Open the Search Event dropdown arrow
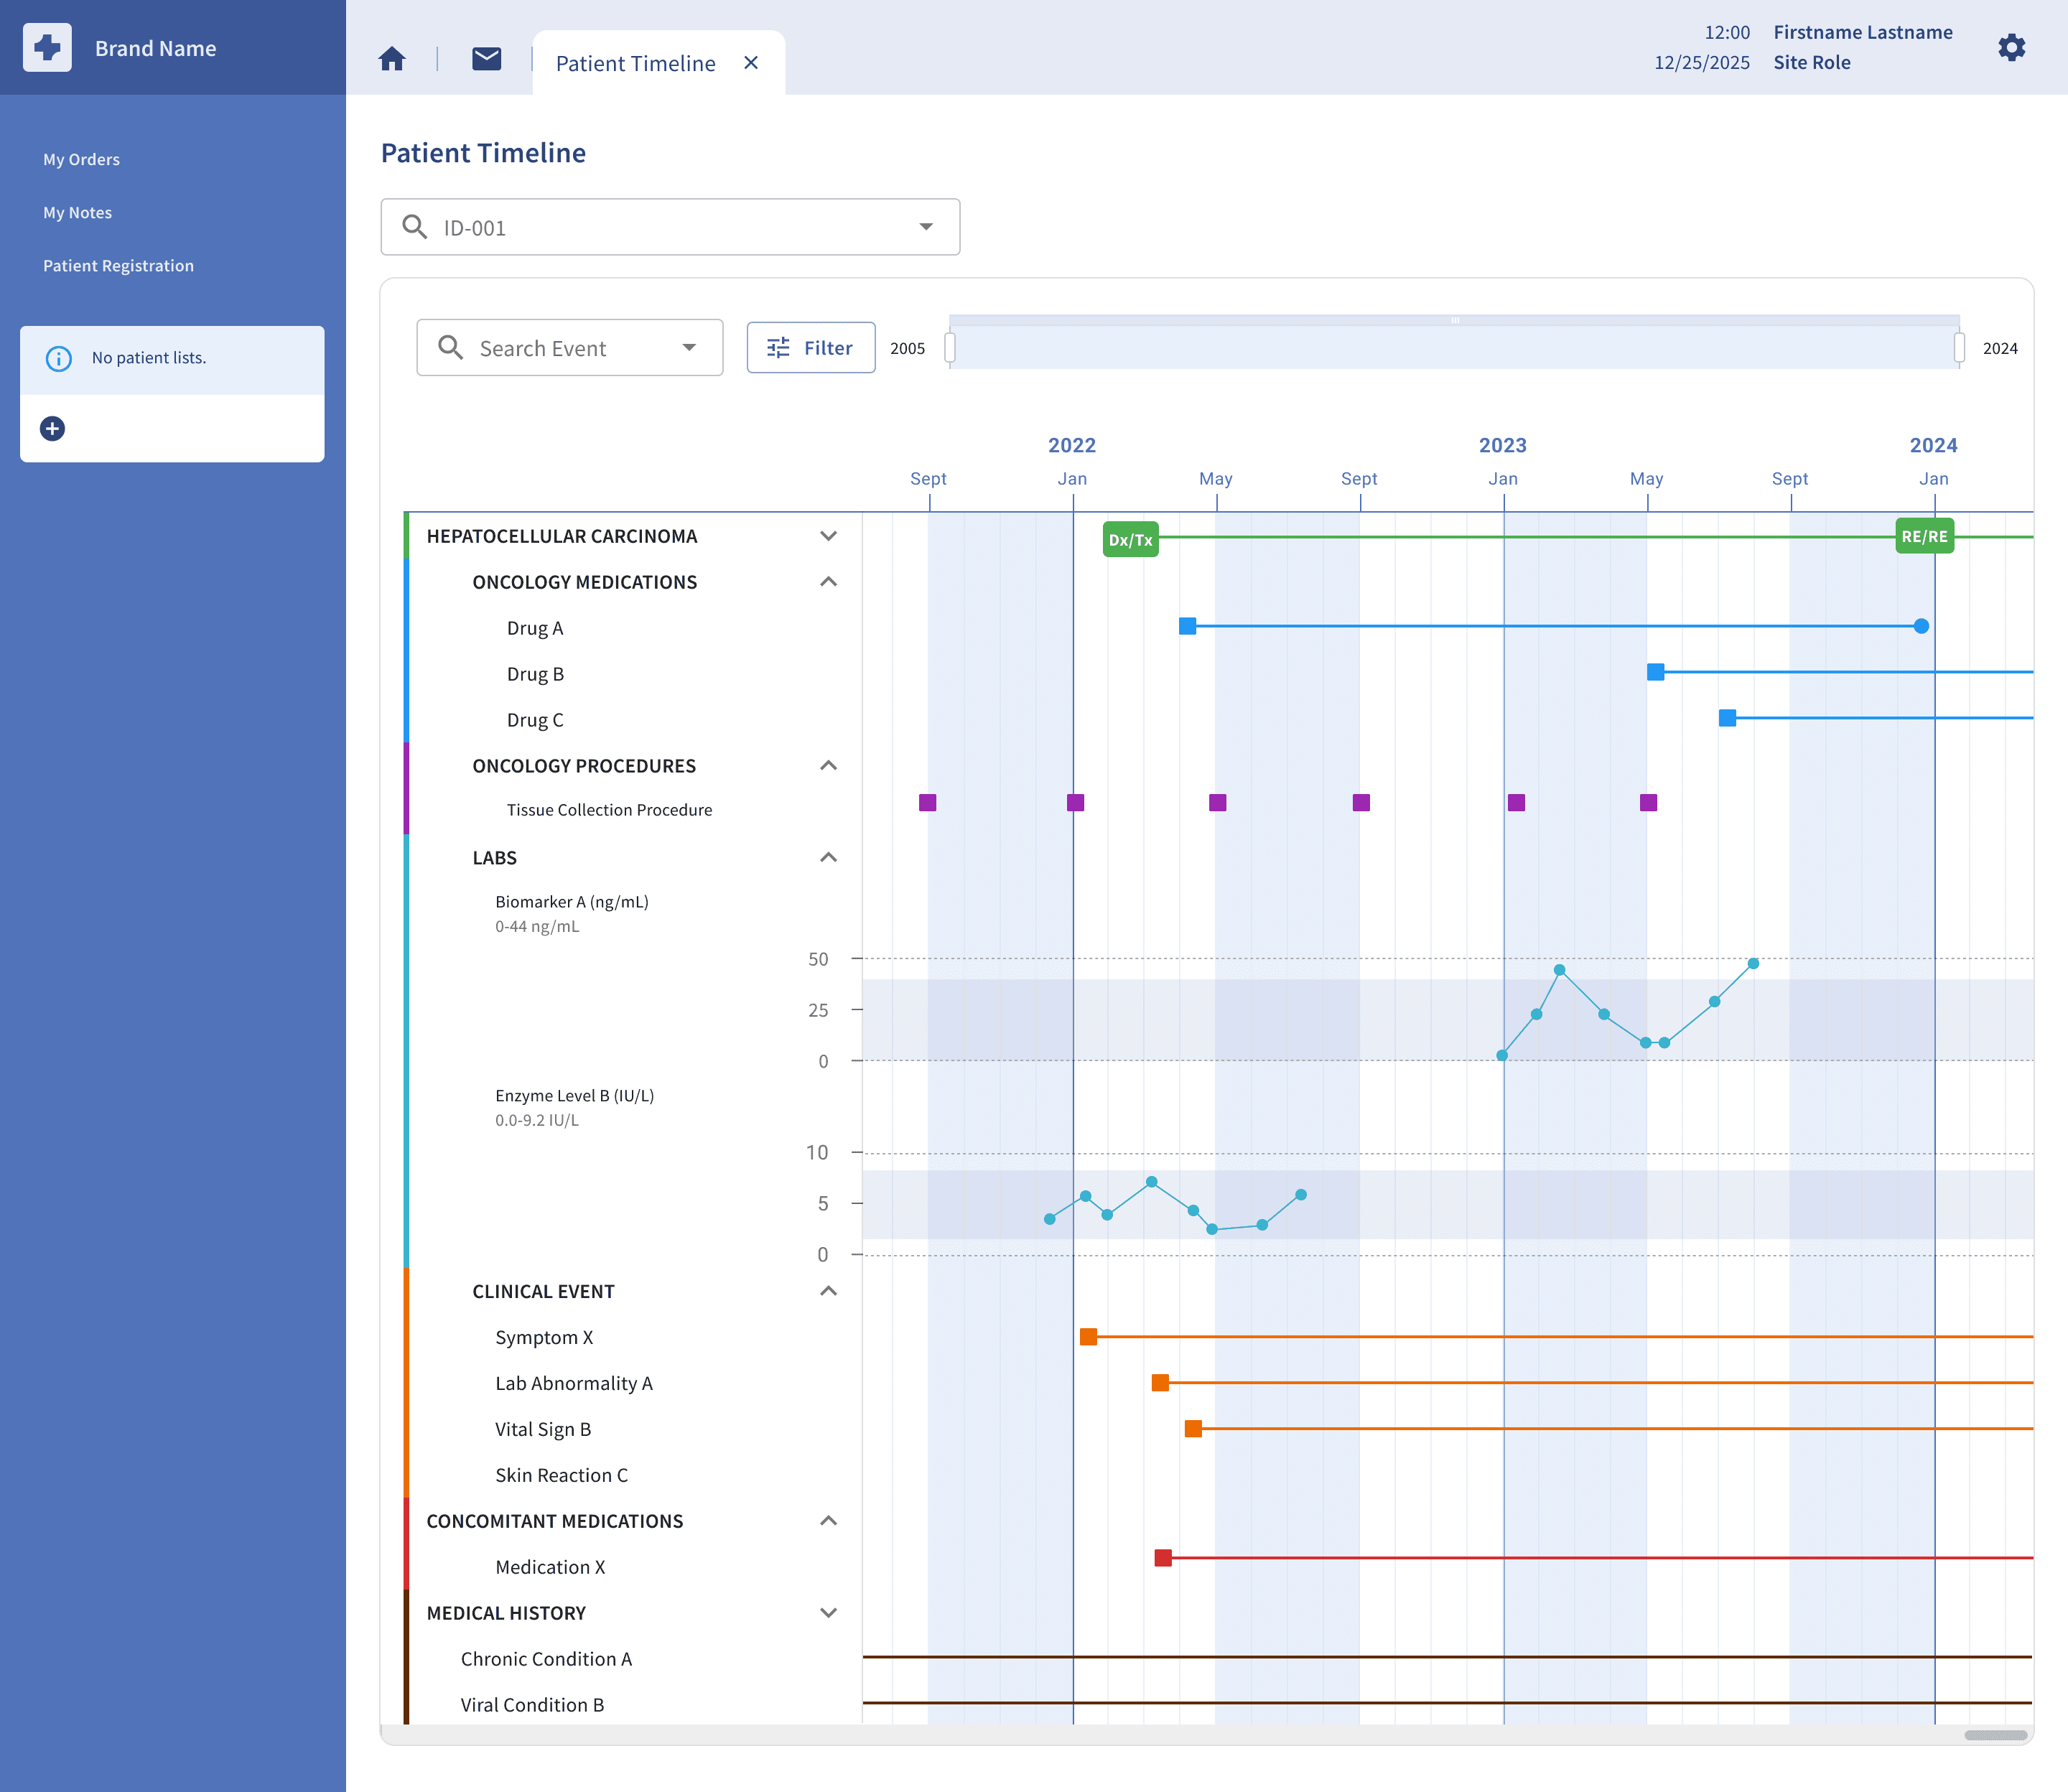Image resolution: width=2068 pixels, height=1792 pixels. click(x=689, y=347)
